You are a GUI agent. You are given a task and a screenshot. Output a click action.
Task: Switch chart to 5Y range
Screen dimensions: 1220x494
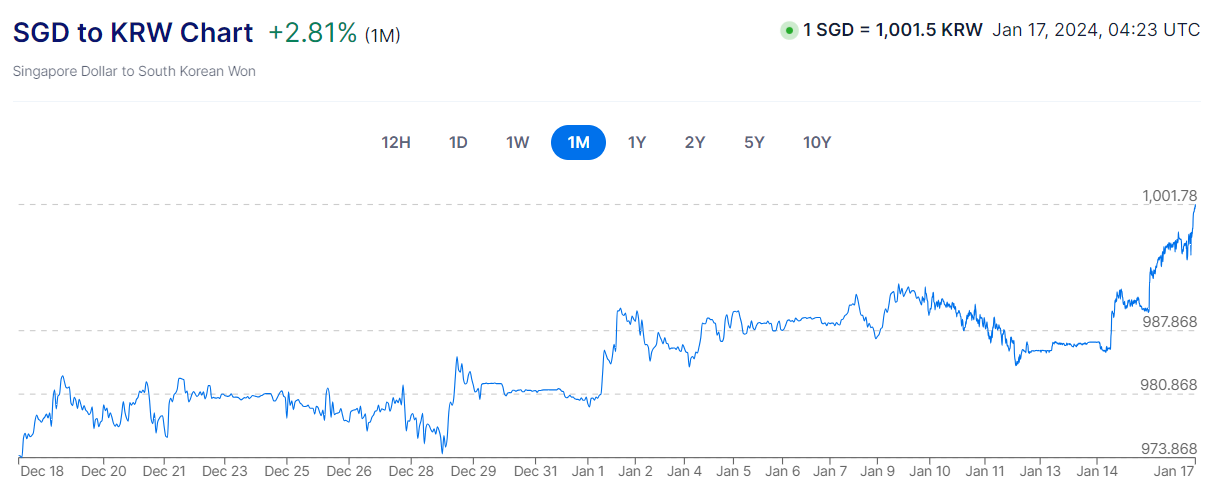(754, 142)
